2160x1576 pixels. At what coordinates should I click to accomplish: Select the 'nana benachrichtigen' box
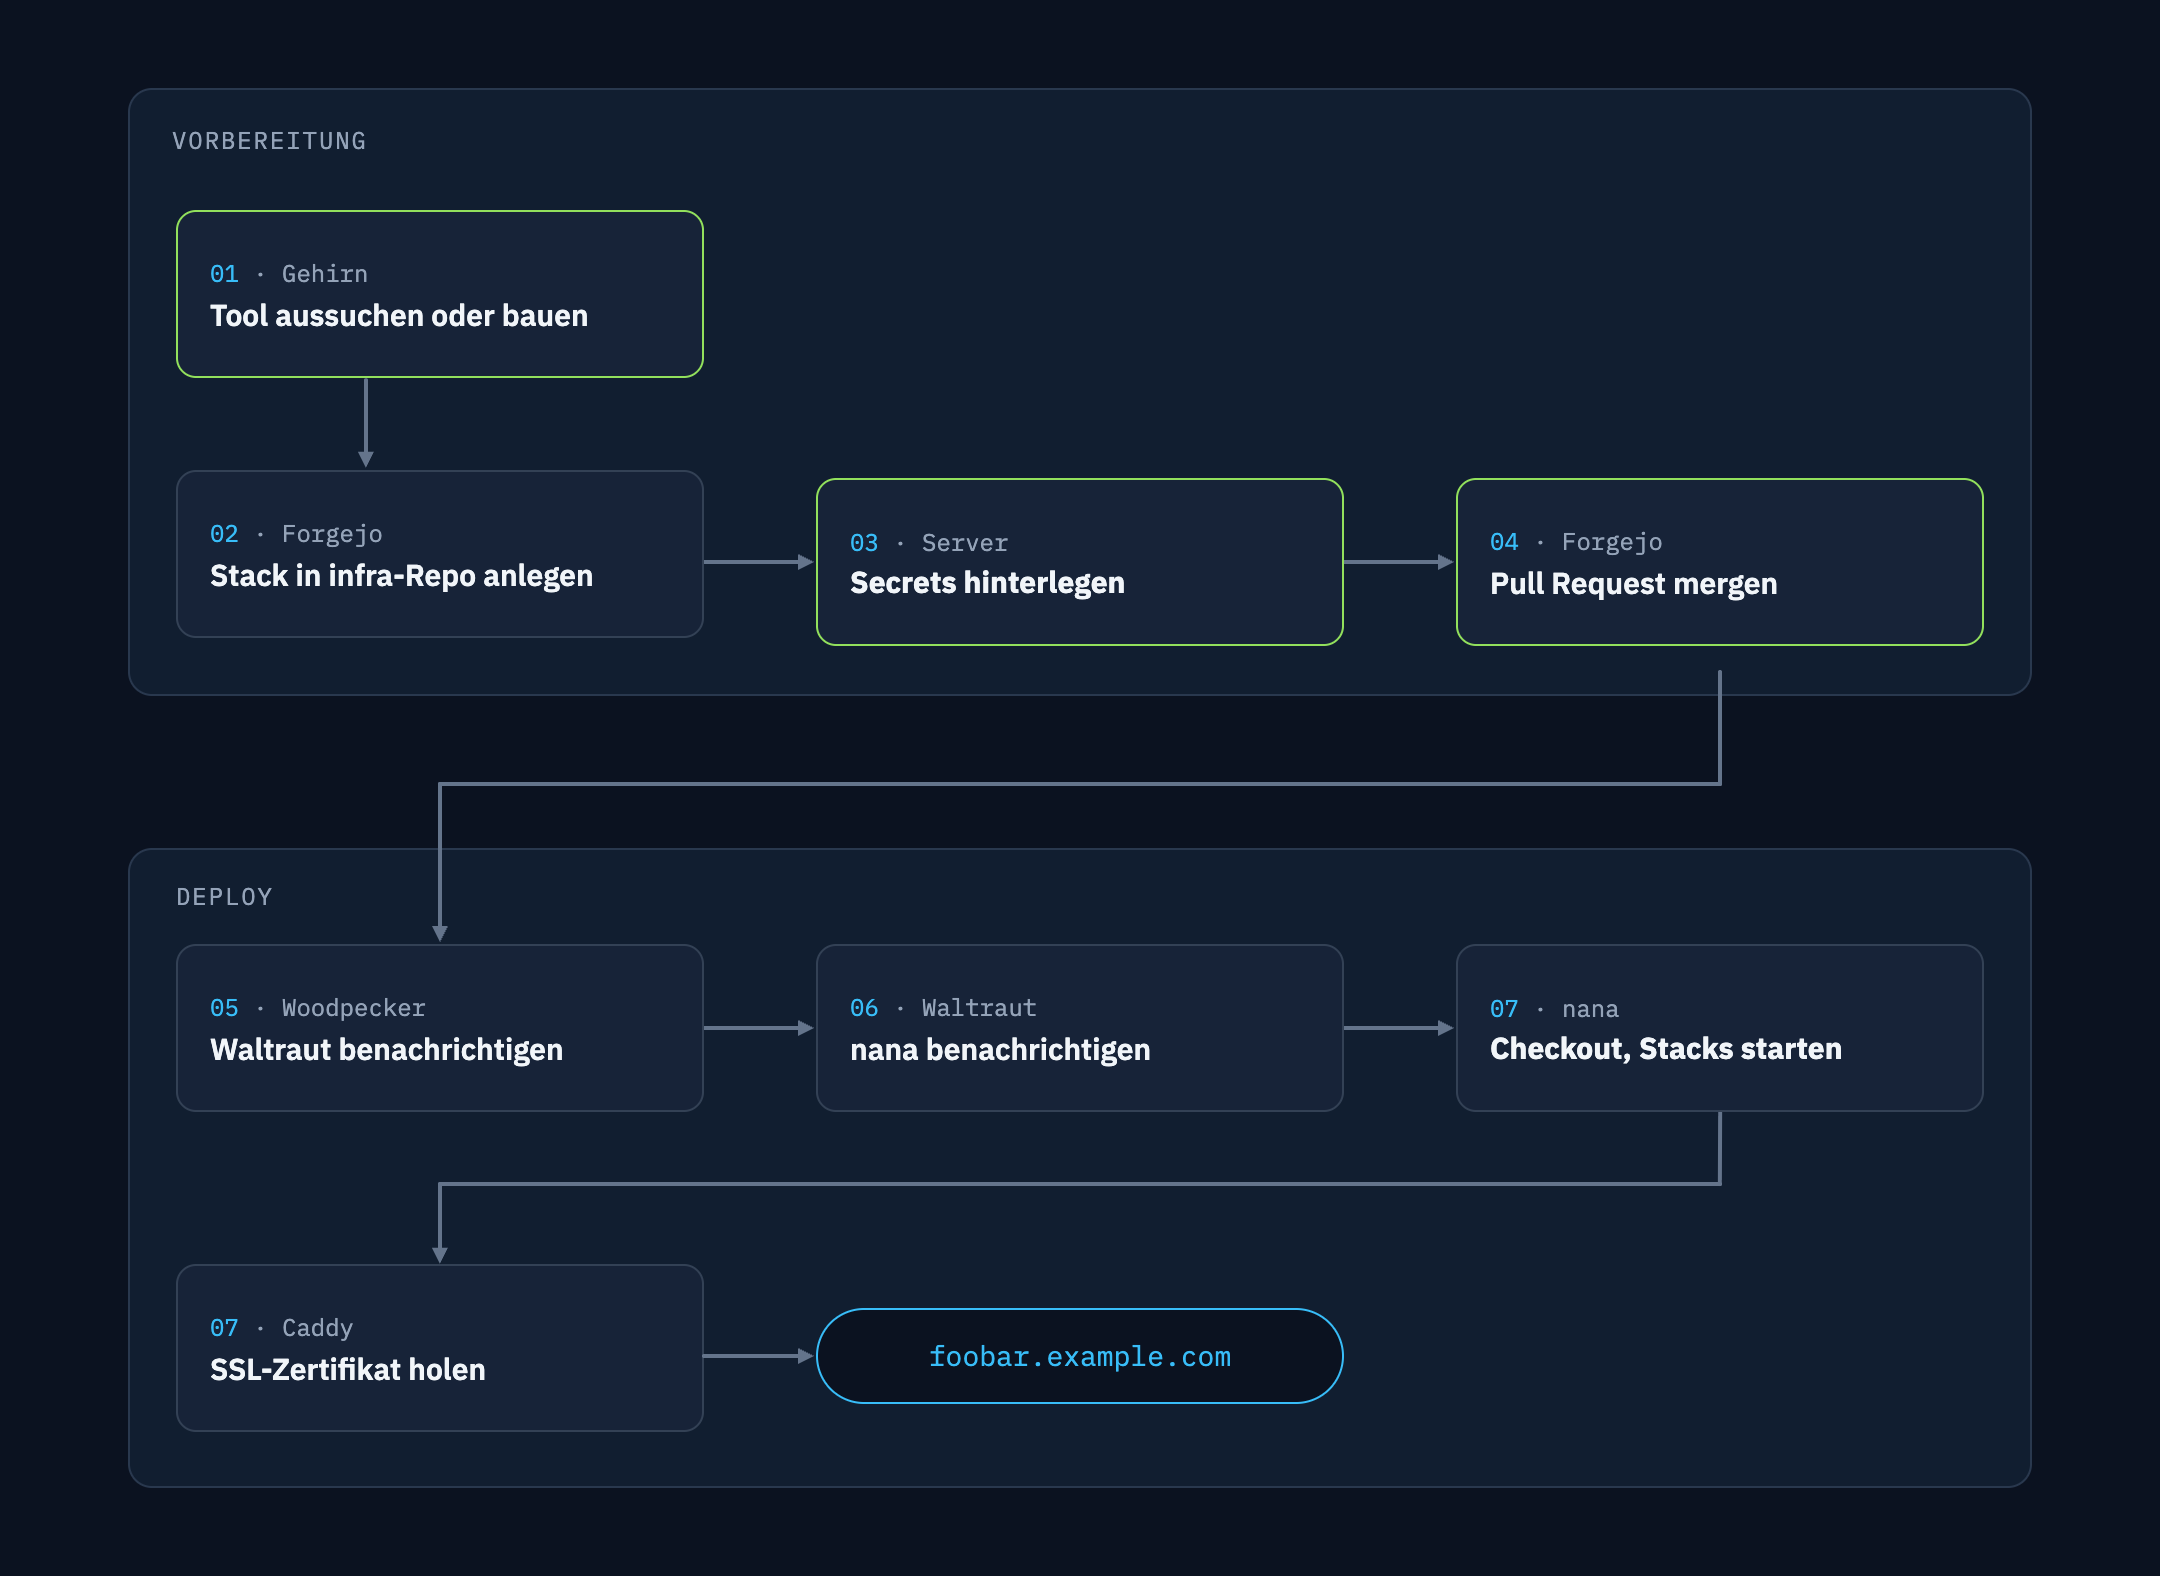click(x=1080, y=1028)
